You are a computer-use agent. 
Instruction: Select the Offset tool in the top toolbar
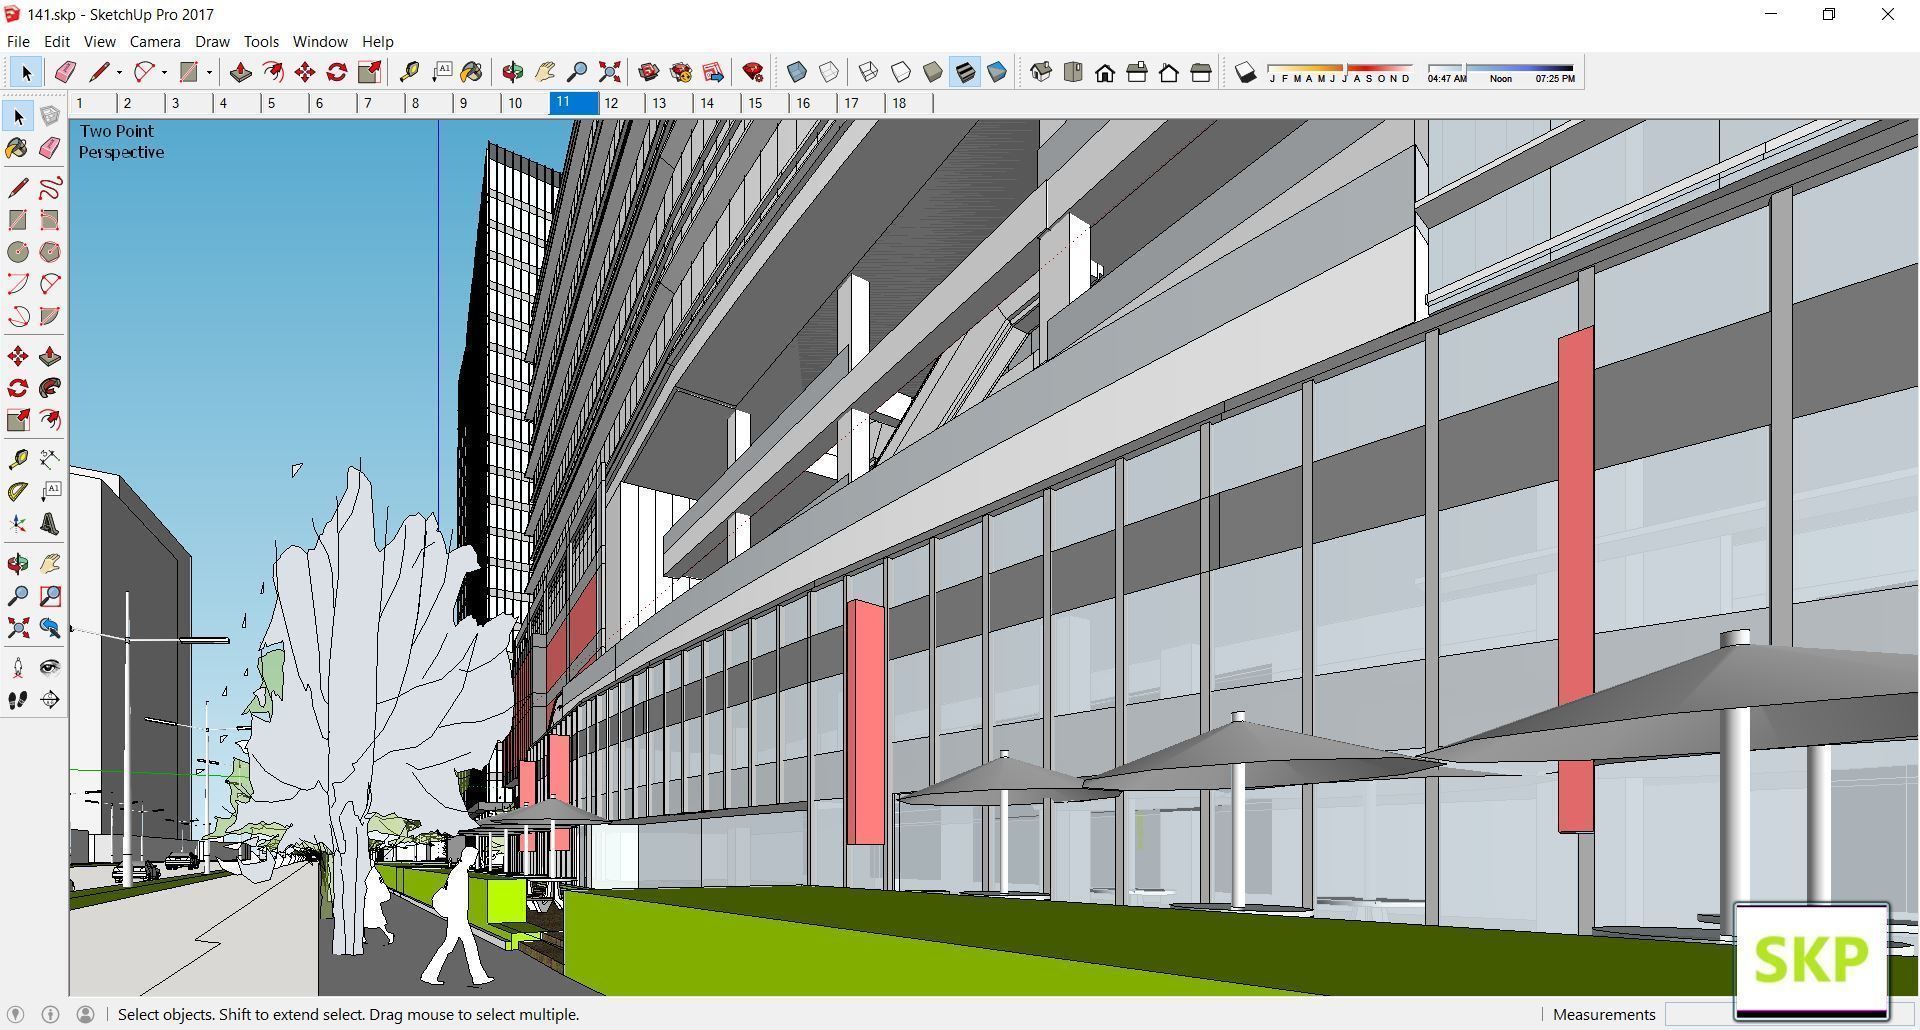pyautogui.click(x=272, y=72)
